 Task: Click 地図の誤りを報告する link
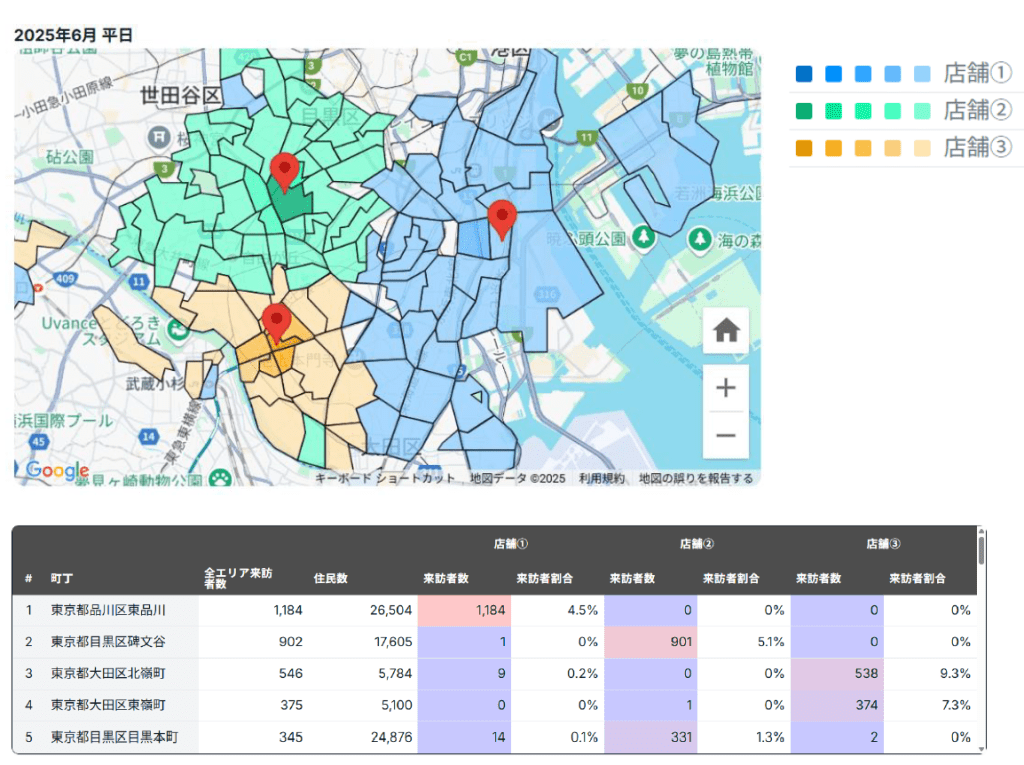(x=696, y=479)
